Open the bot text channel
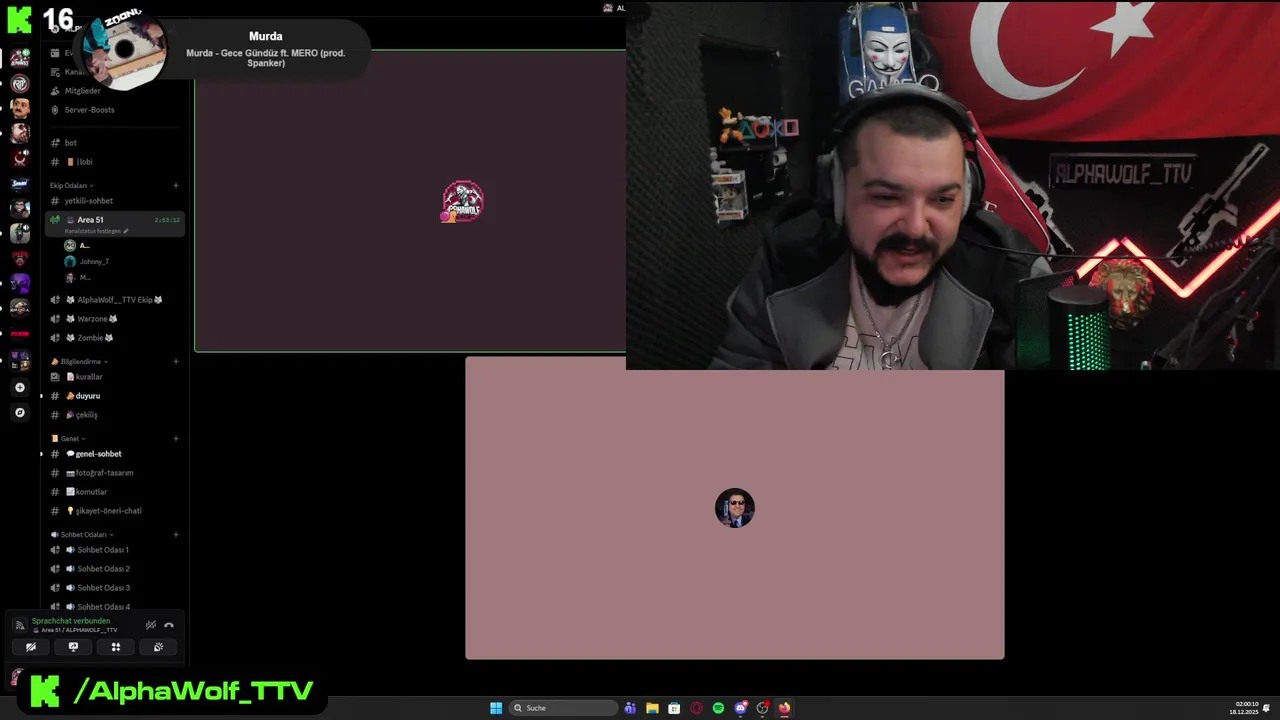The height and width of the screenshot is (720, 1280). click(70, 143)
